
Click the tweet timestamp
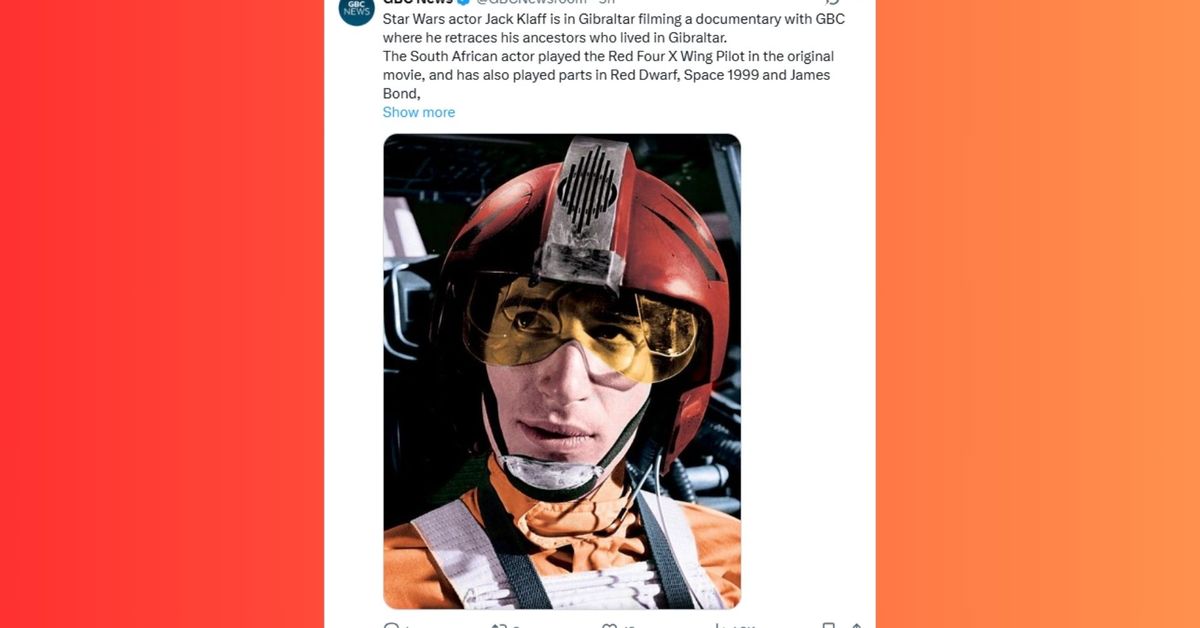610,3
